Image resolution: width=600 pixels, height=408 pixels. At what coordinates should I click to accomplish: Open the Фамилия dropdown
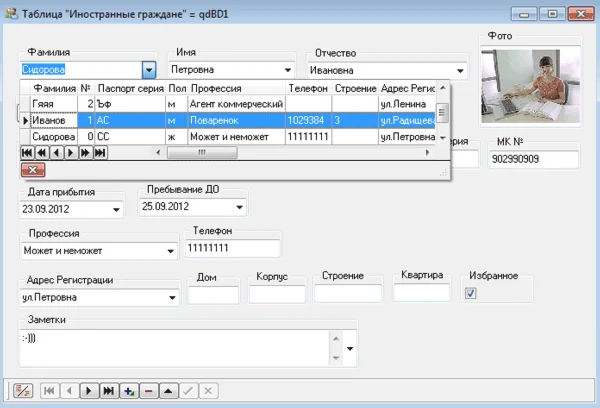click(149, 70)
